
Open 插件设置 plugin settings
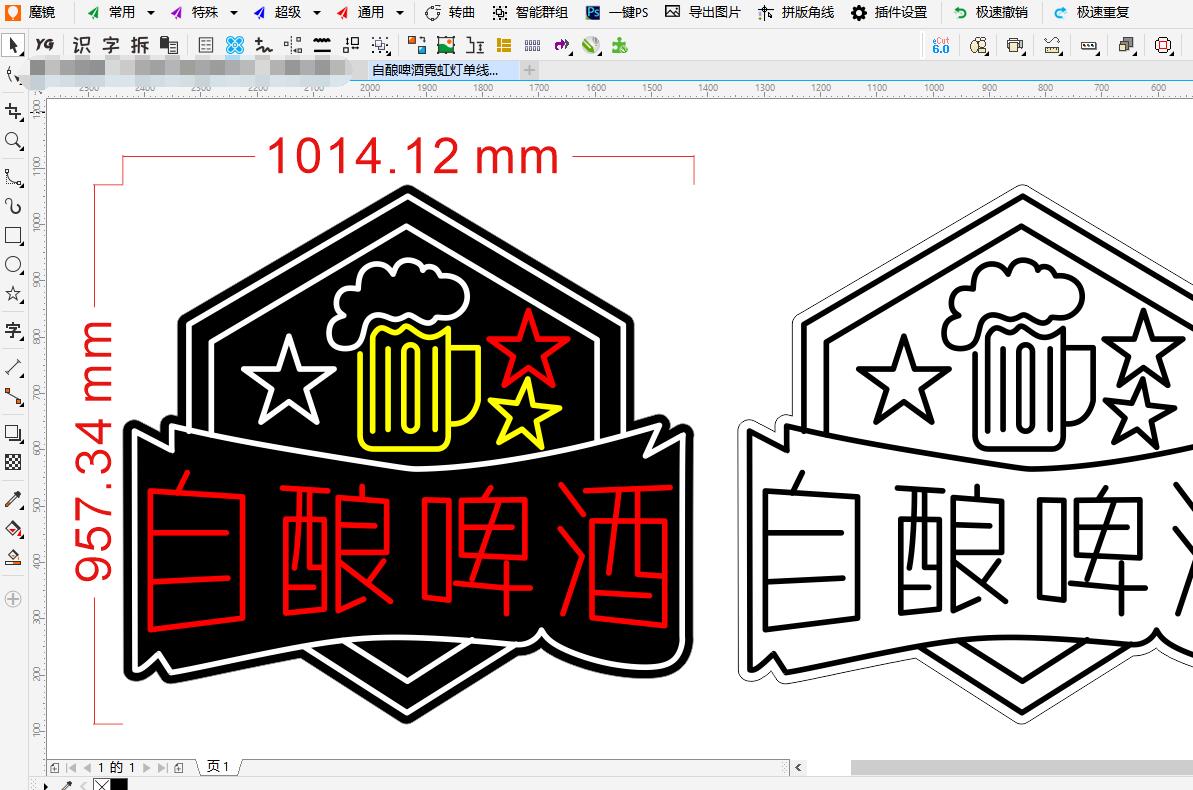(x=889, y=12)
